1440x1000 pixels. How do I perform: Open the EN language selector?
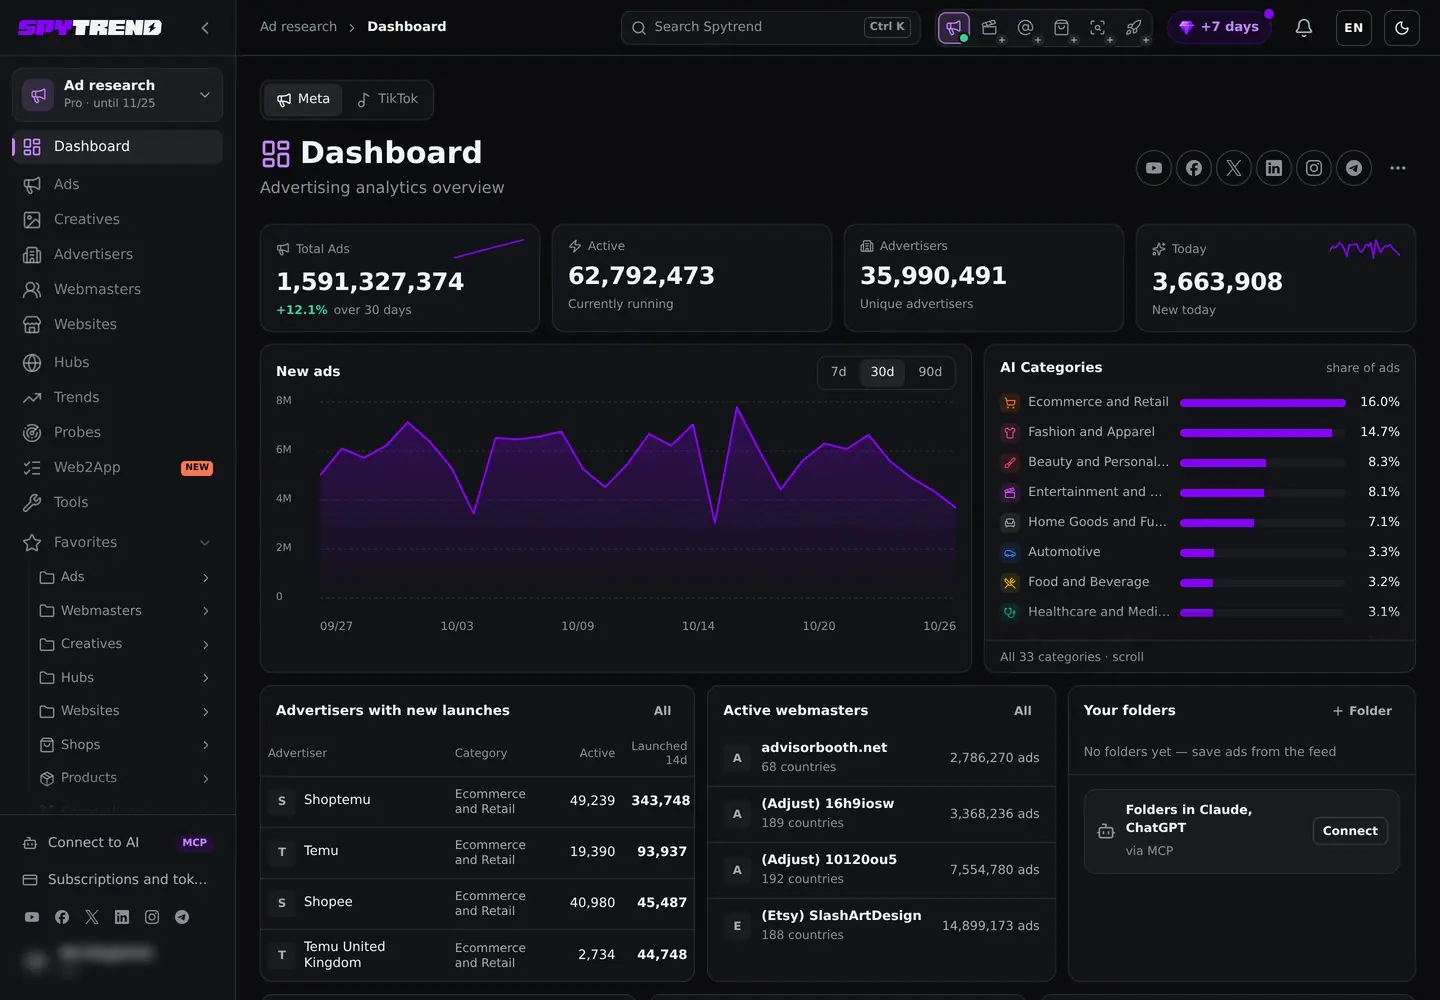(1354, 28)
